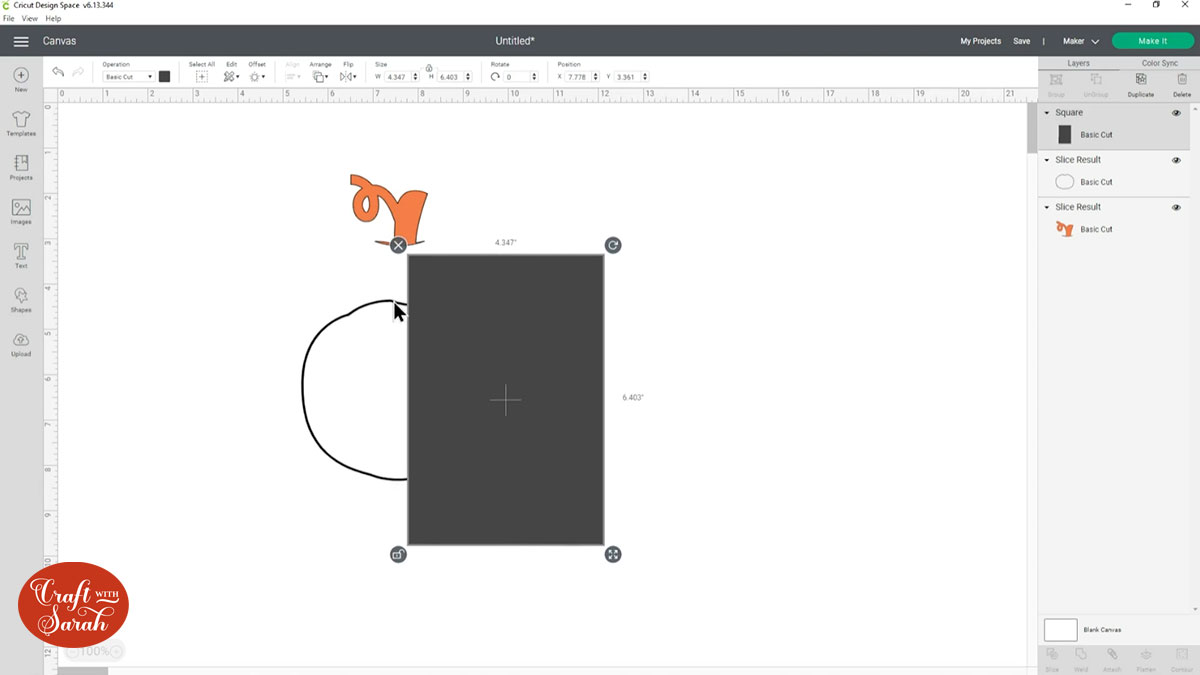The width and height of the screenshot is (1200, 675).
Task: Open the Operation Basic Cut dropdown
Action: [129, 77]
